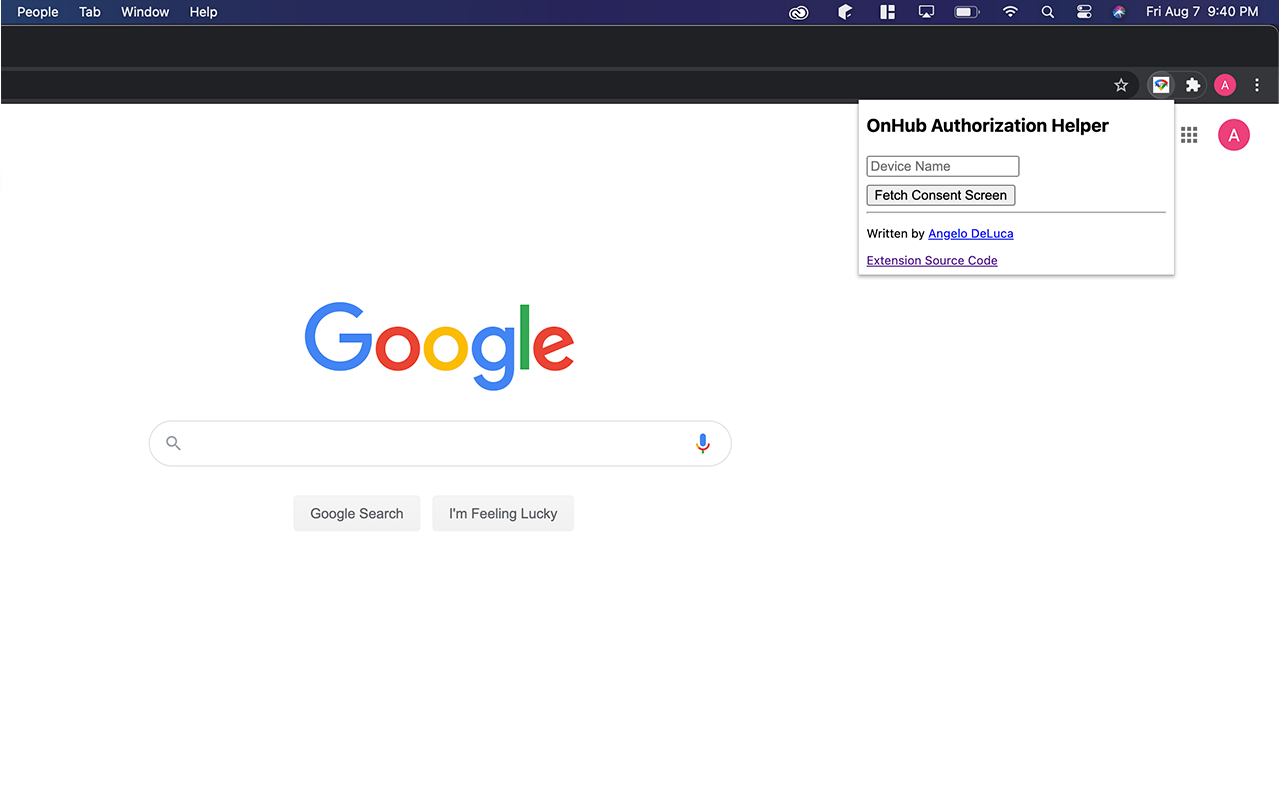
Task: Click I'm Feeling Lucky button
Action: tap(503, 513)
